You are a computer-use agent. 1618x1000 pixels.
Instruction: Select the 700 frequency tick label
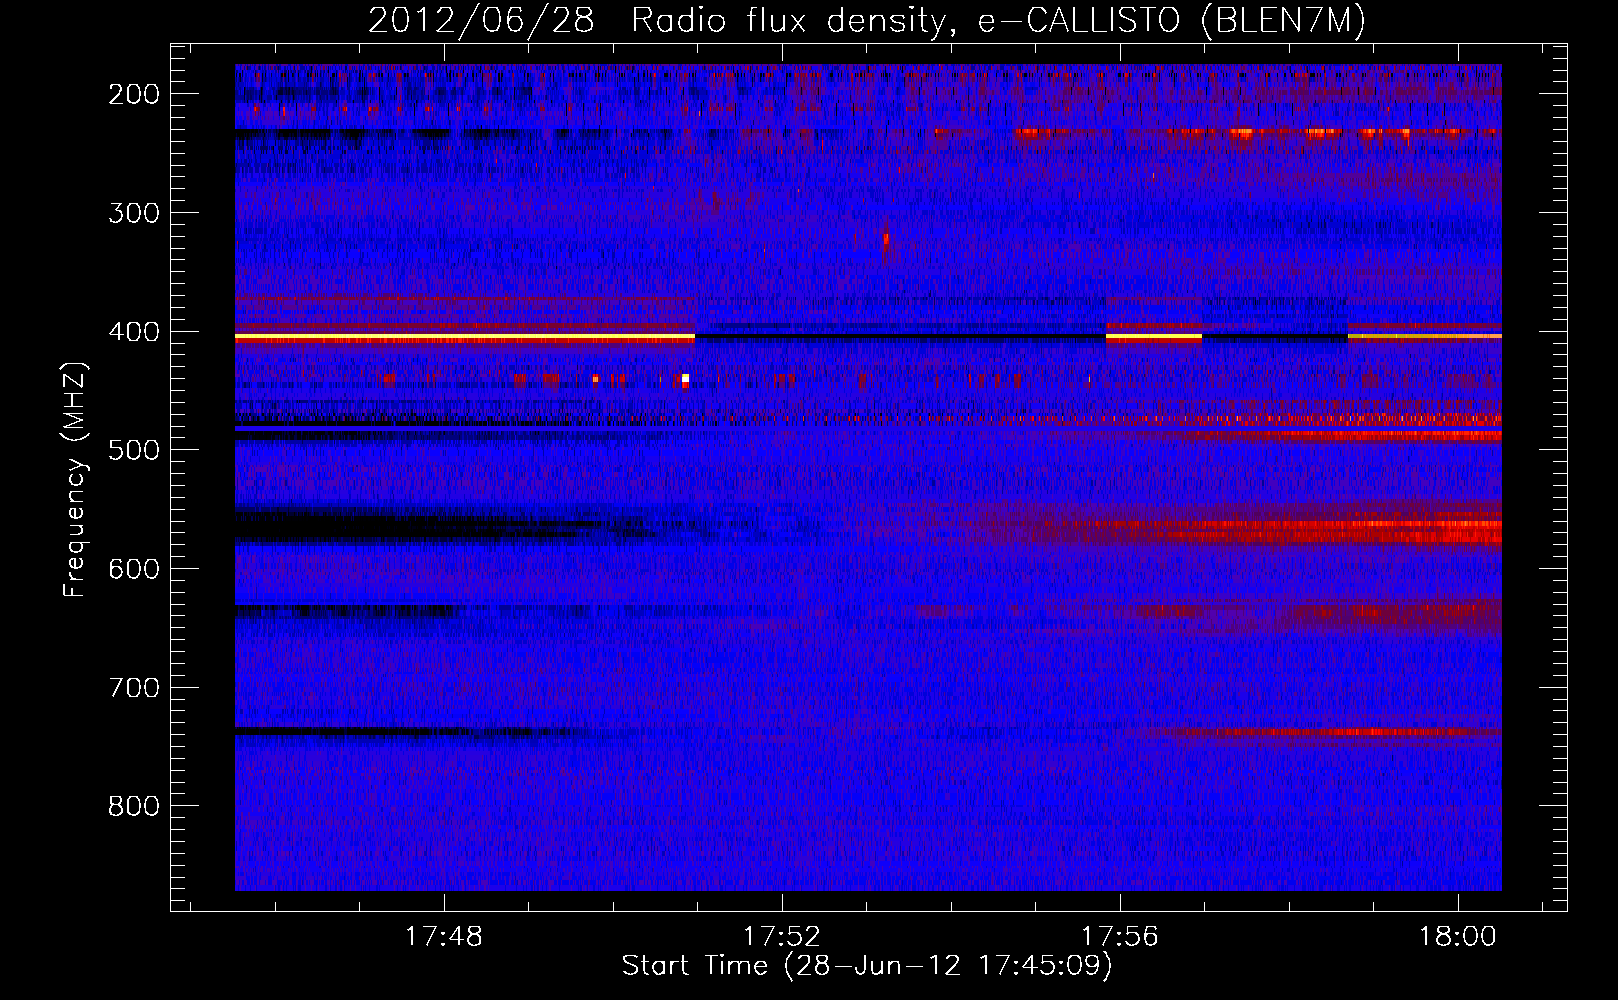134,688
